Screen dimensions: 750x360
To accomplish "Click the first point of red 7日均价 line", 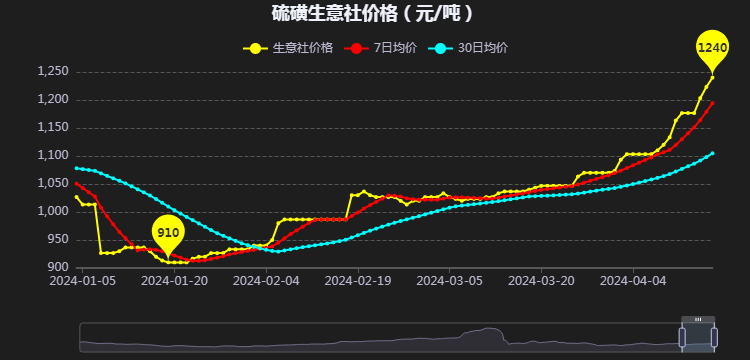I will (76, 183).
